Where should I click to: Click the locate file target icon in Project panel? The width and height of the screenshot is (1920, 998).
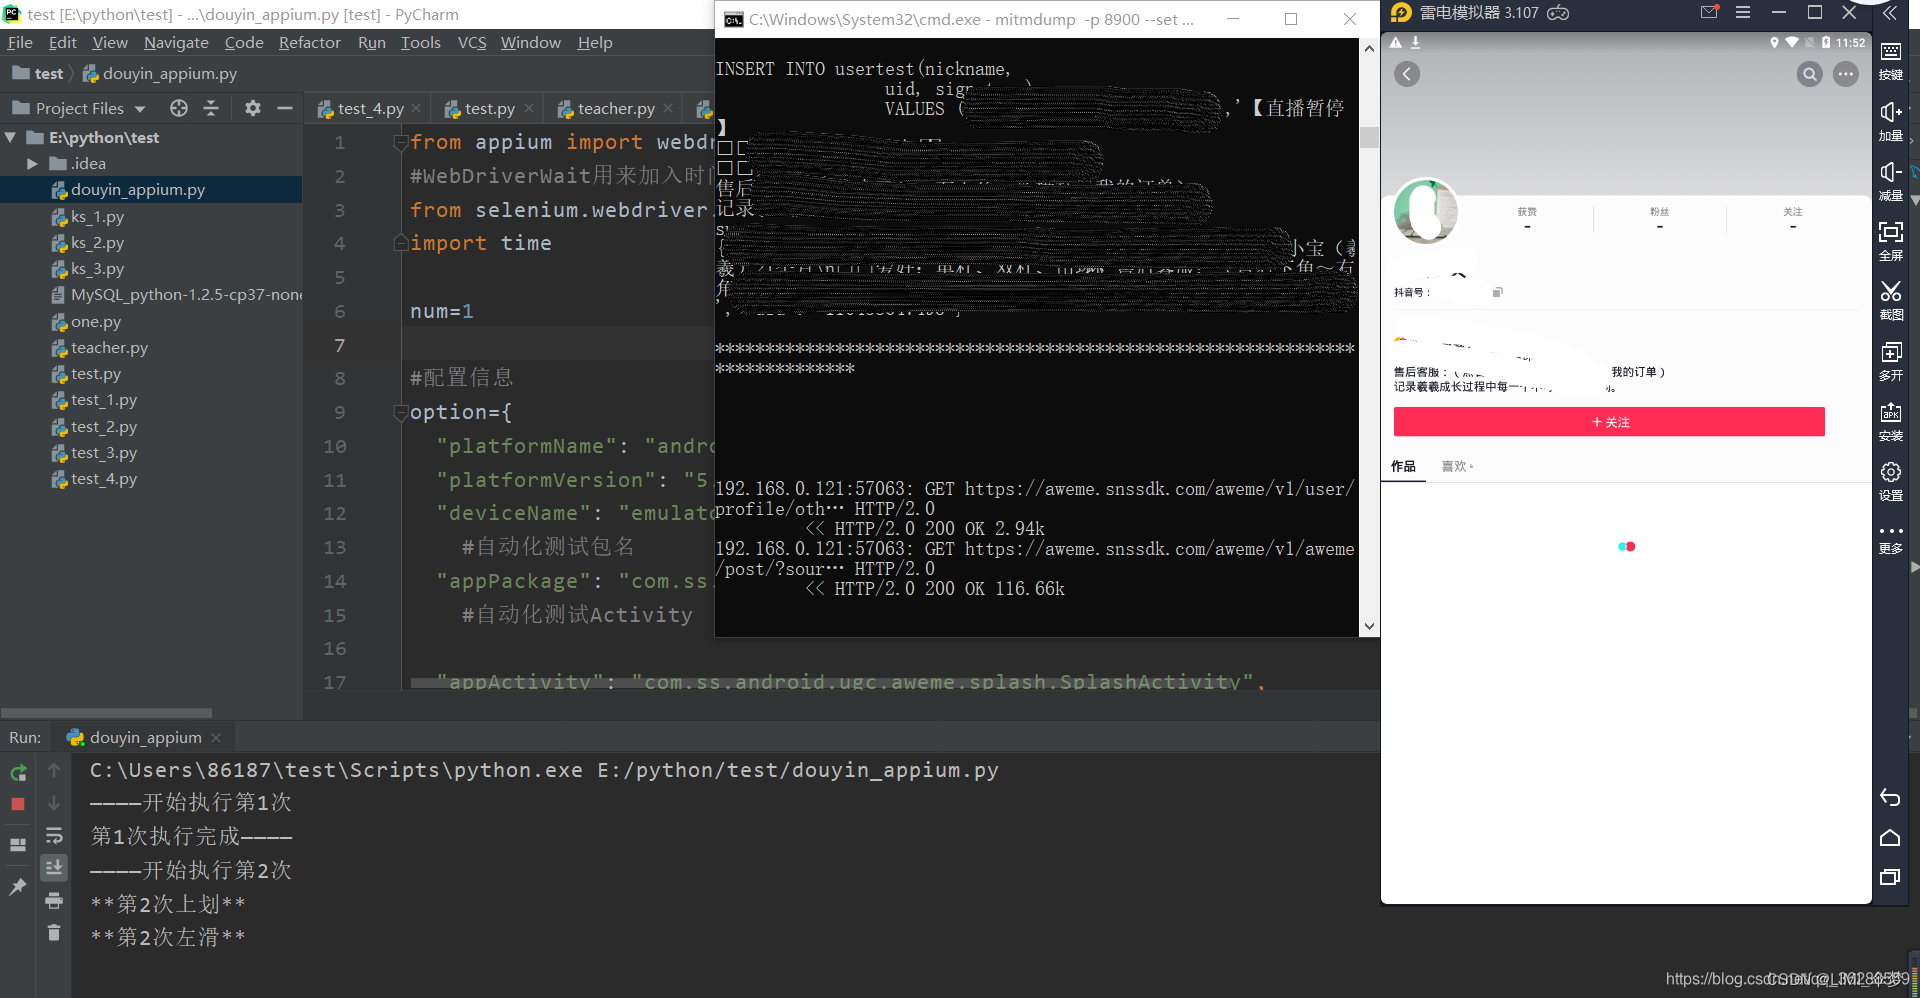tap(179, 108)
